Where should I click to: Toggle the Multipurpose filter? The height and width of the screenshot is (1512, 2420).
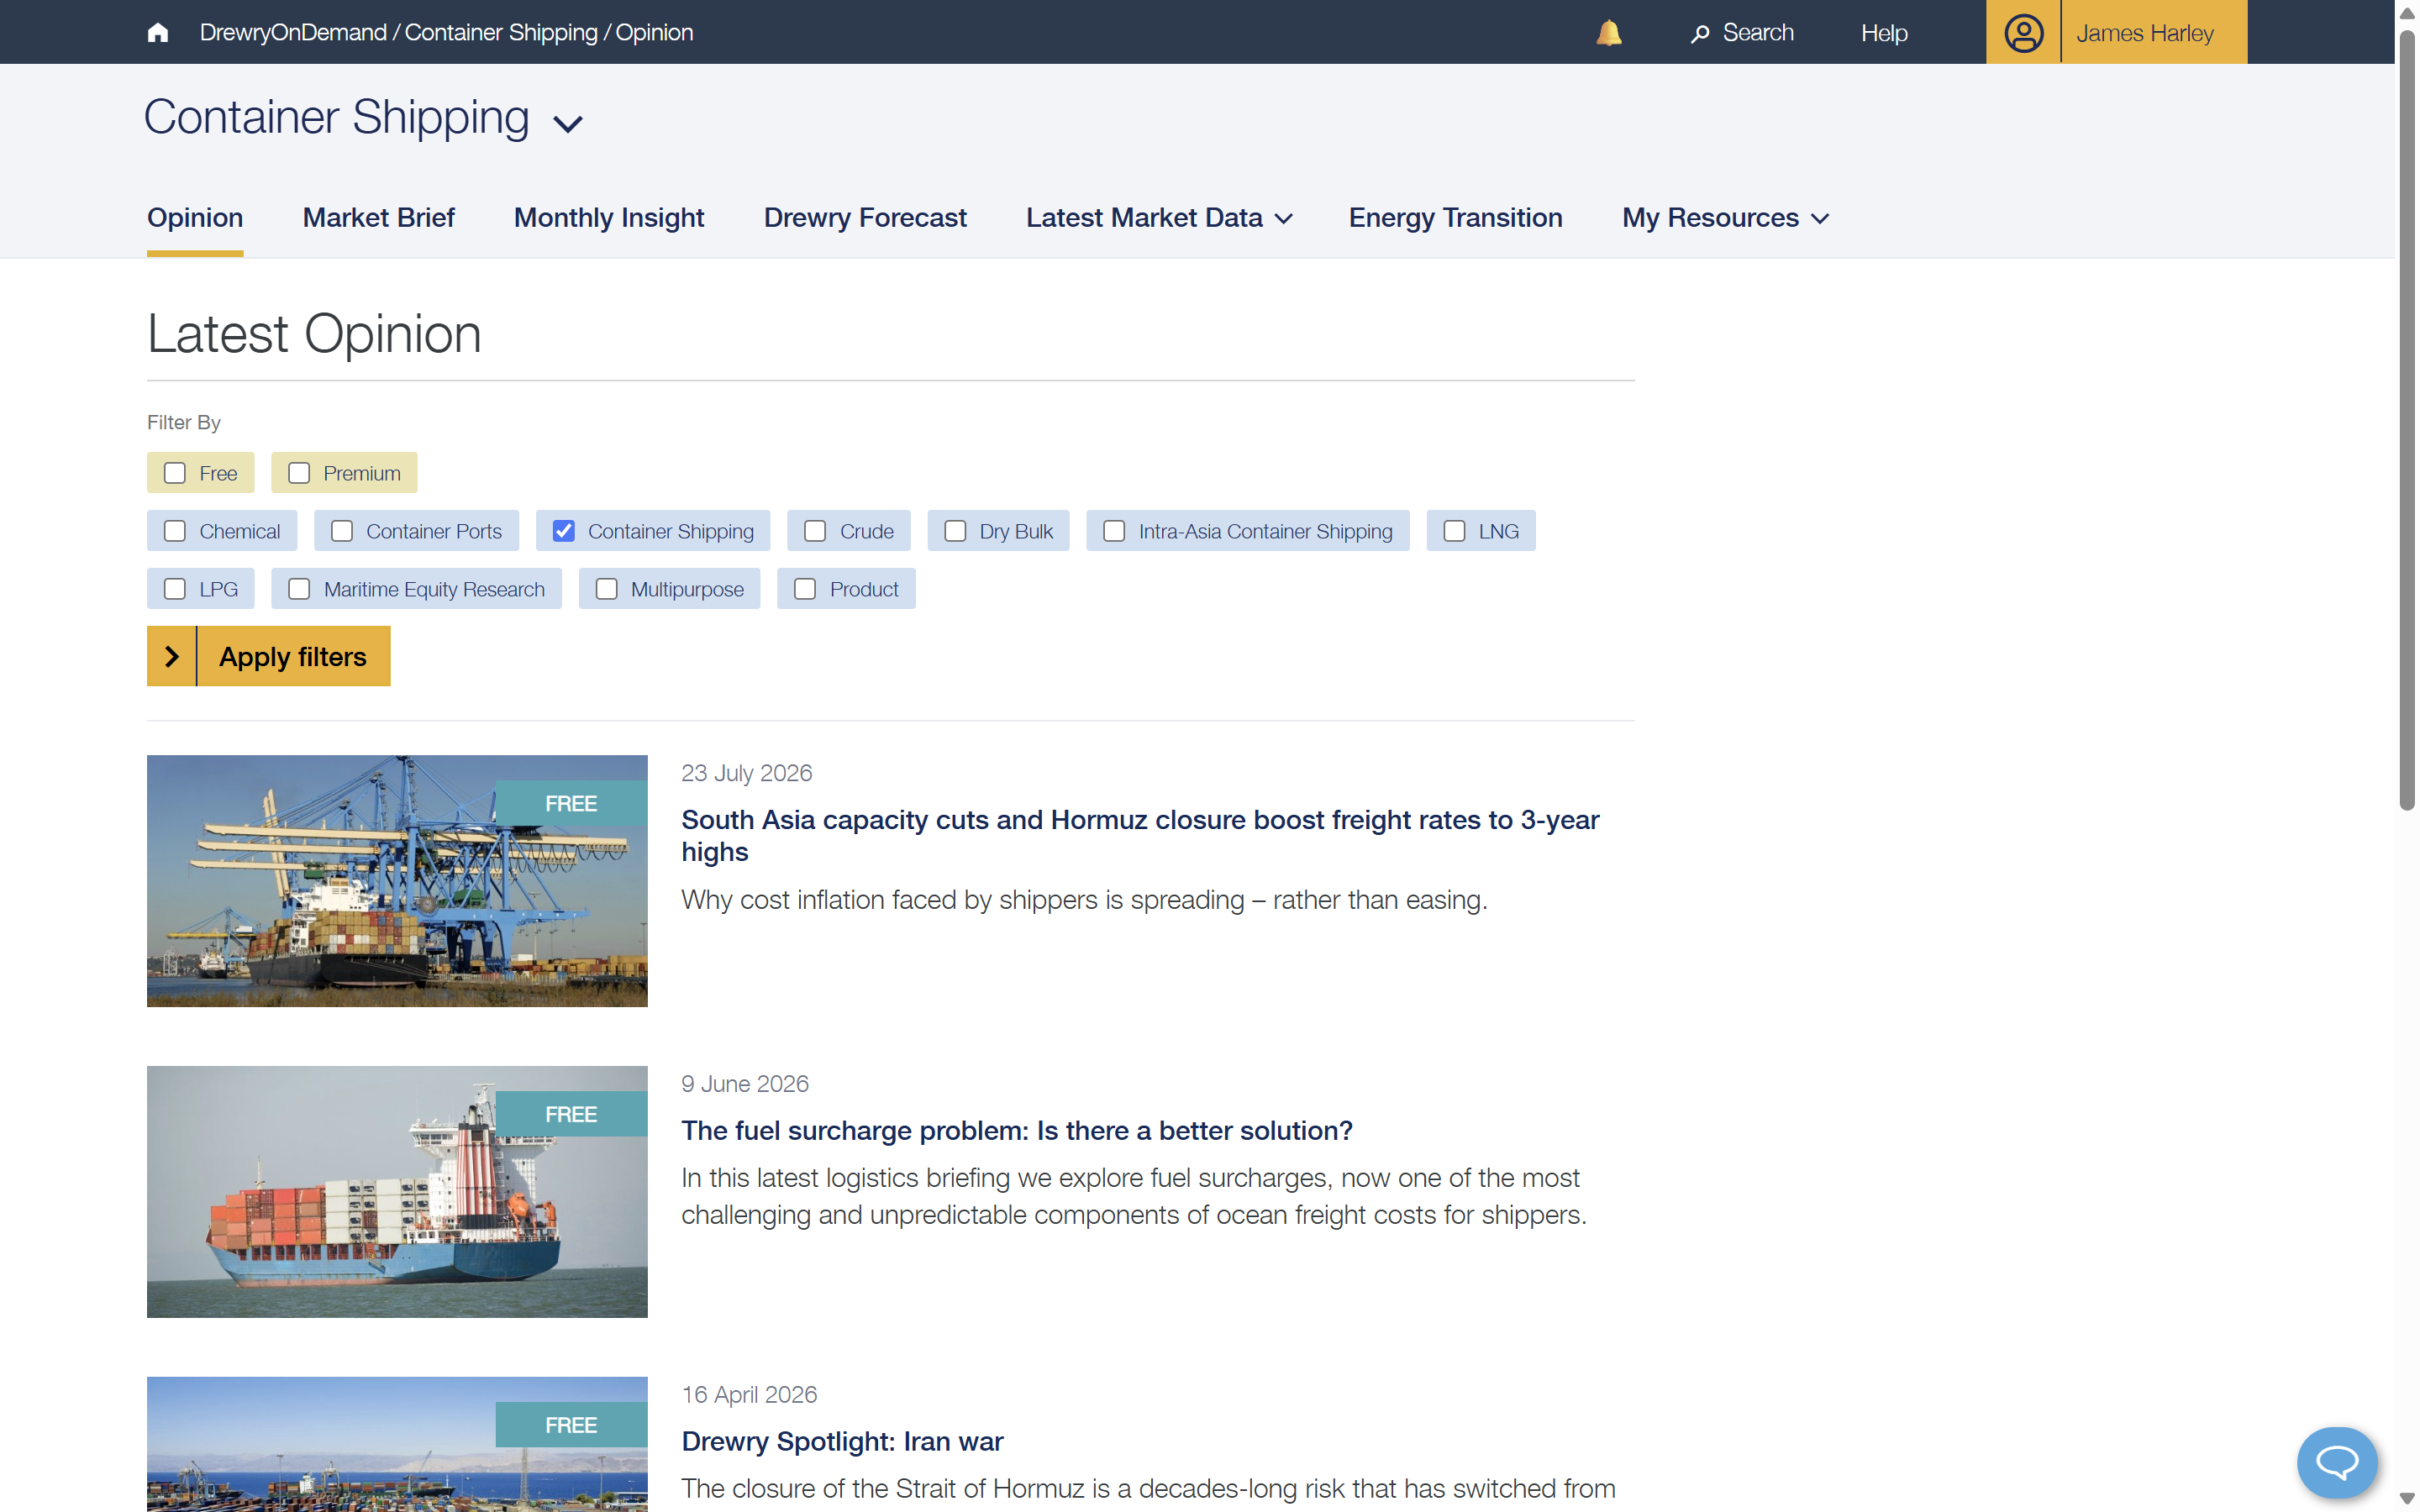pyautogui.click(x=606, y=589)
